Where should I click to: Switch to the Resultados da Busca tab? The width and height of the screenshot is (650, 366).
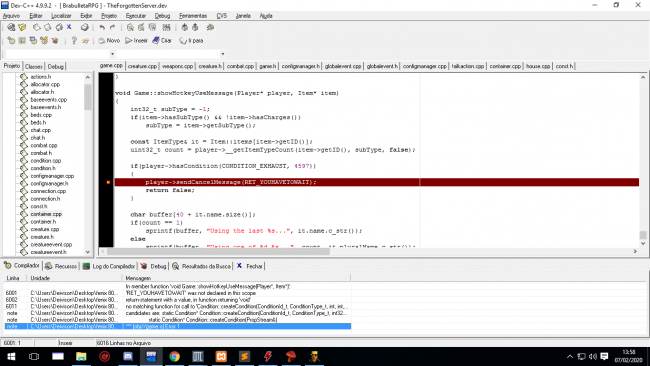point(201,266)
